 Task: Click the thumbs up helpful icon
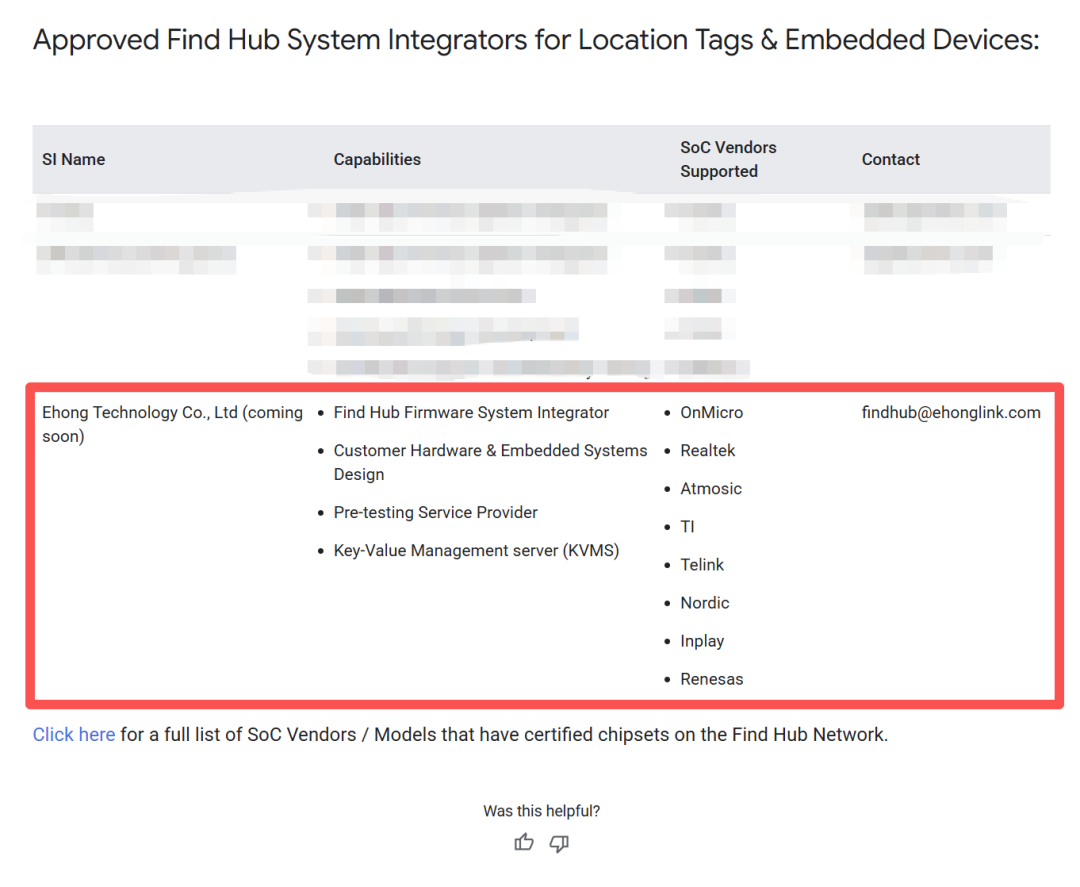pos(523,842)
